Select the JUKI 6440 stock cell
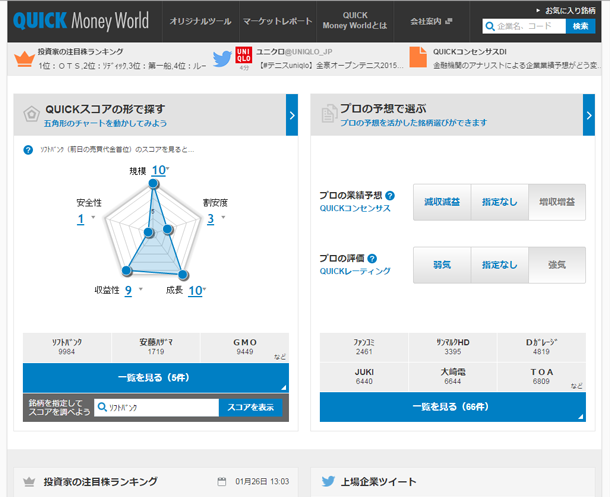Screen dimensions: 610x497 (x=364, y=376)
